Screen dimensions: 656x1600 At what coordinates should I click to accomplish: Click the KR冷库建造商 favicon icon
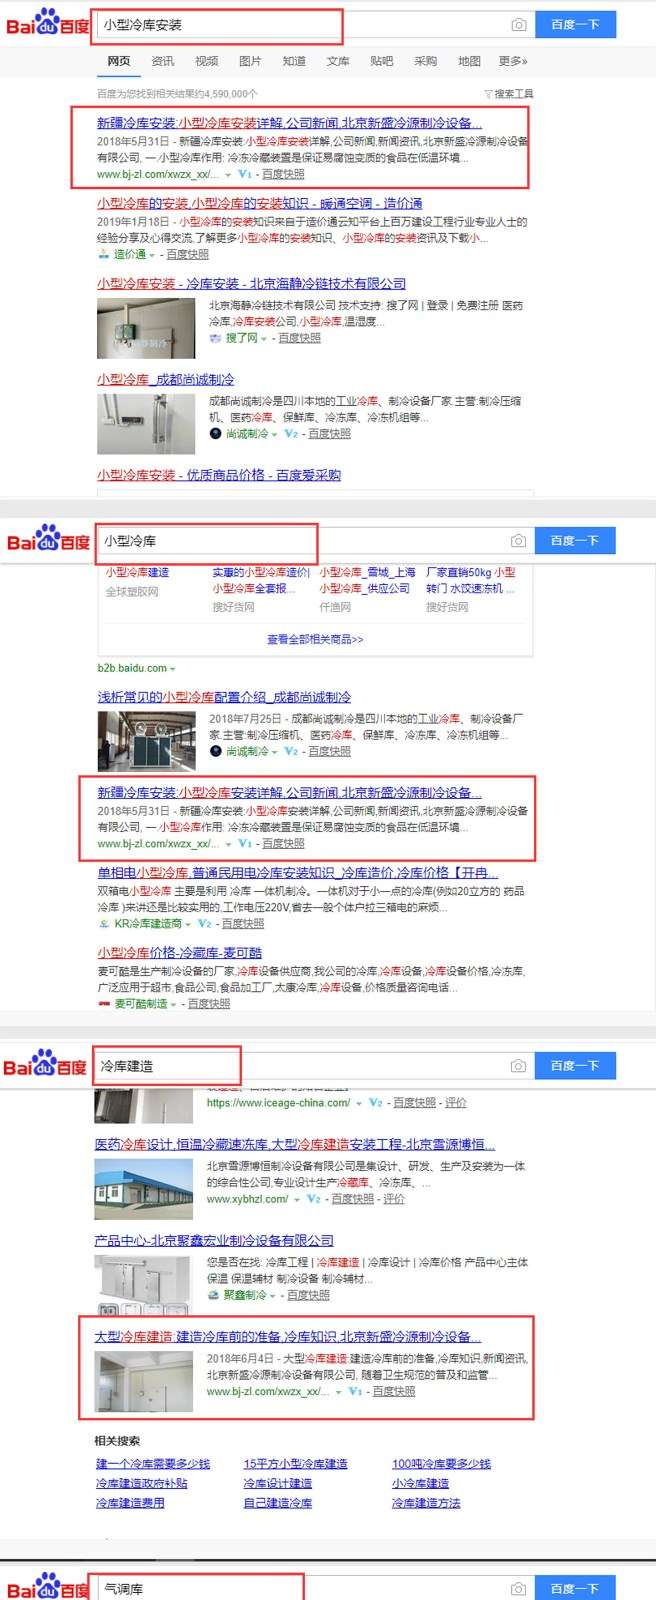104,924
